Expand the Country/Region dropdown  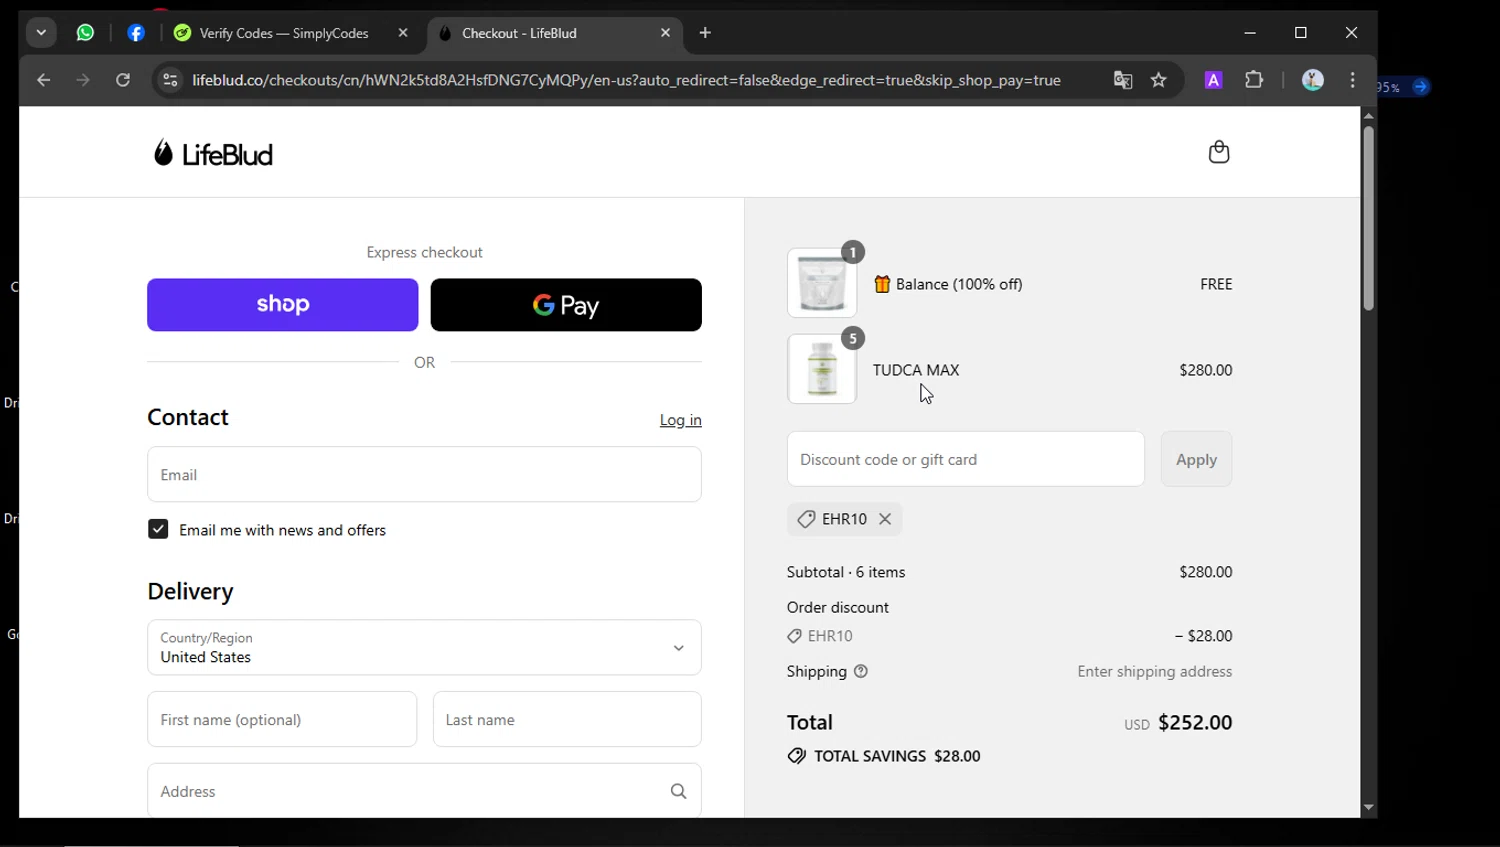click(x=424, y=647)
